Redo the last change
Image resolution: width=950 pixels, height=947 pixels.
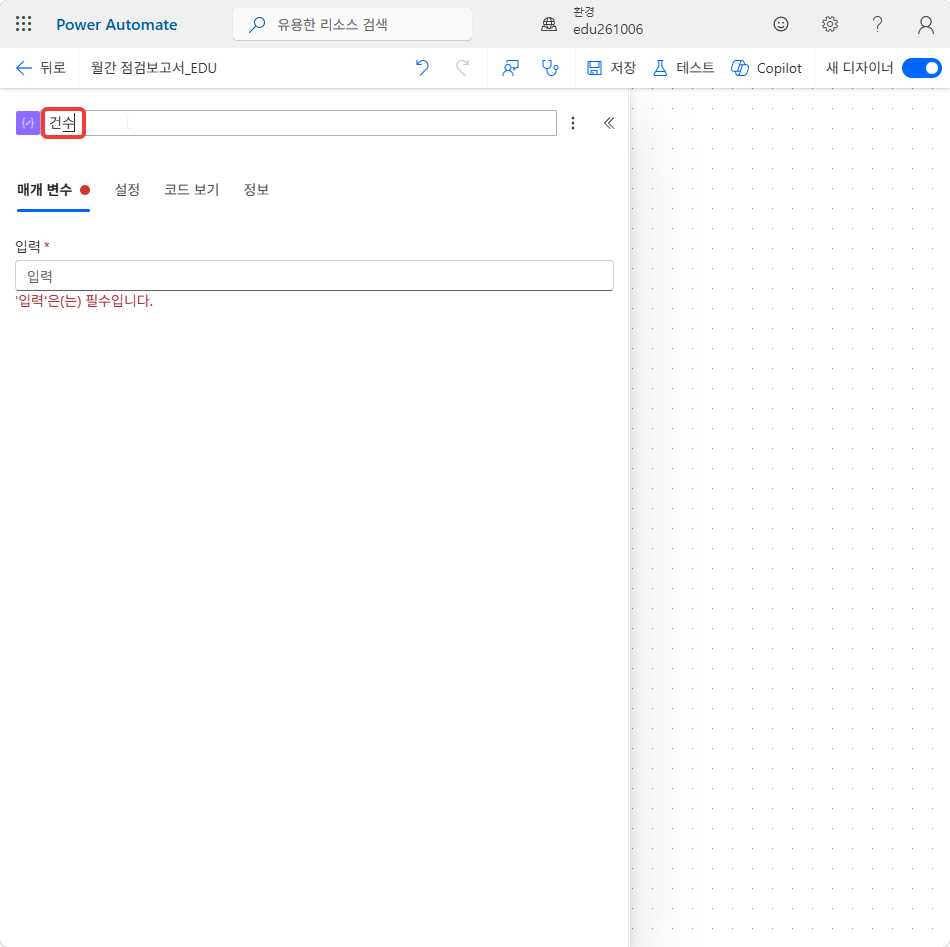(x=462, y=68)
